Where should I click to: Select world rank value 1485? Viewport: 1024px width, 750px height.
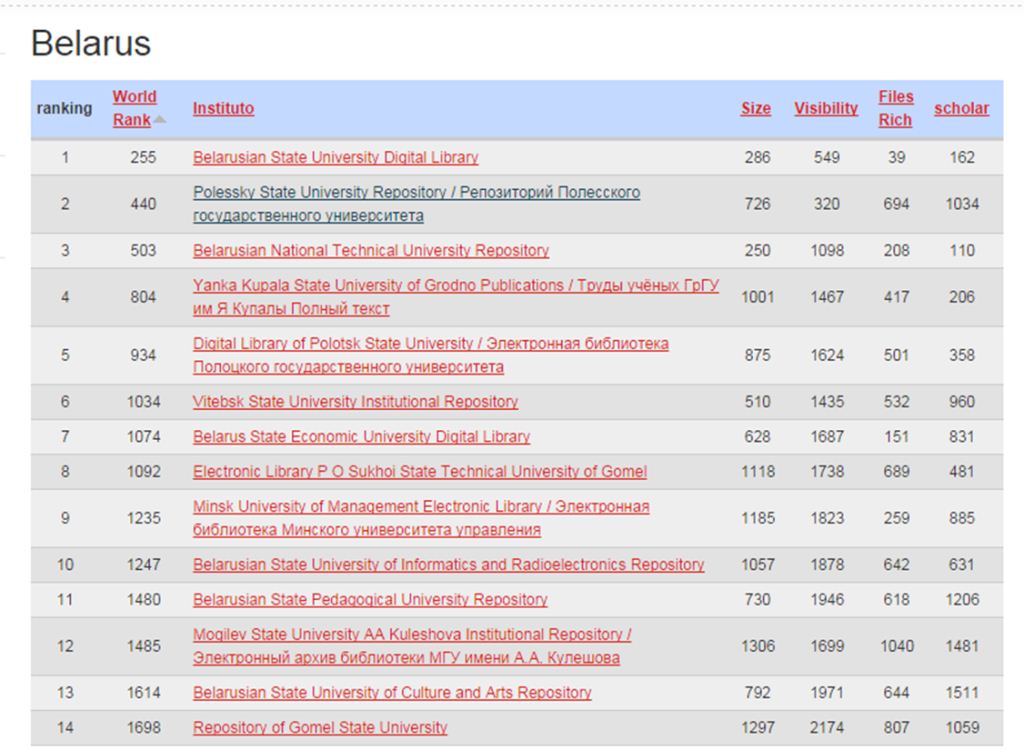pos(143,646)
